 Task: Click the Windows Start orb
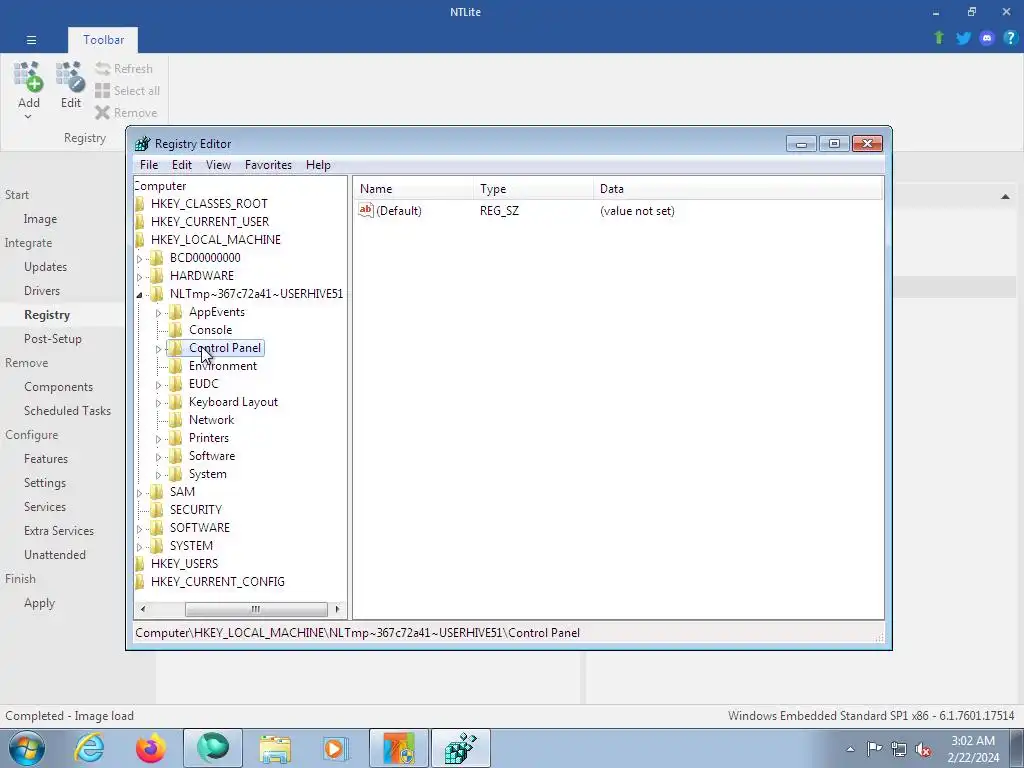tap(26, 748)
